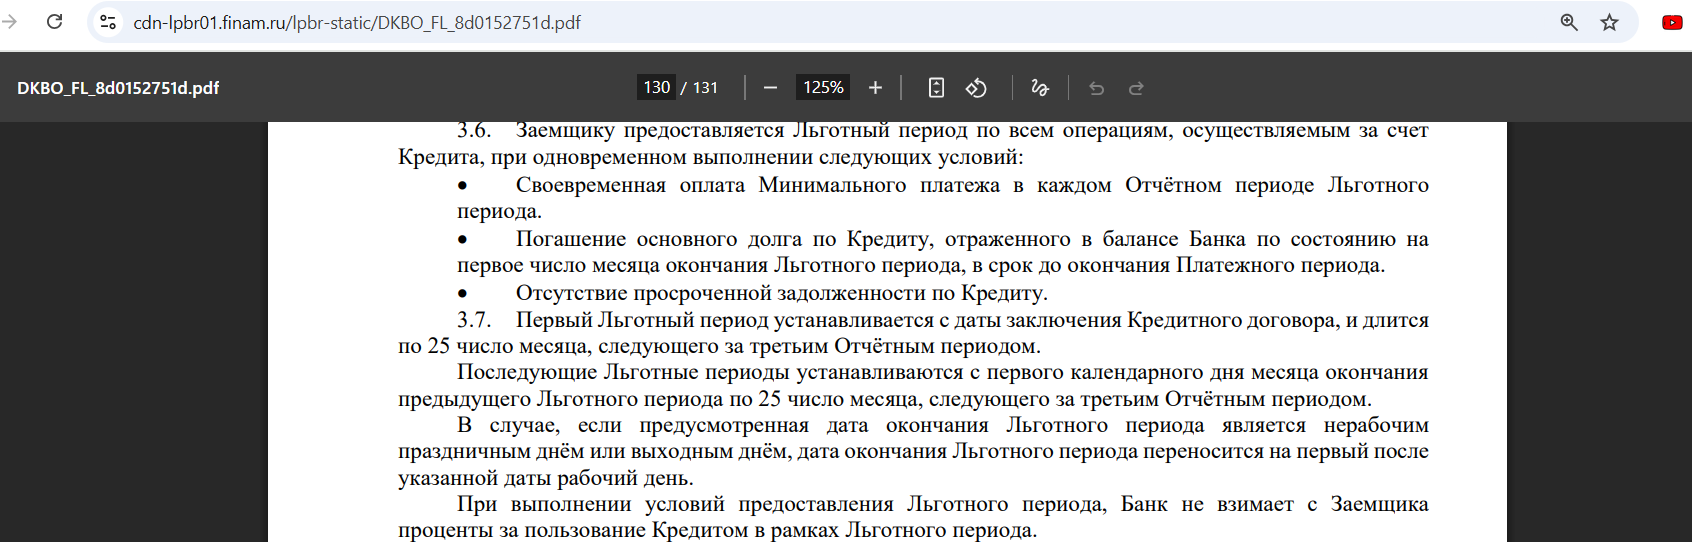Bookmark this page with the star icon
This screenshot has width=1692, height=542.
(1609, 22)
